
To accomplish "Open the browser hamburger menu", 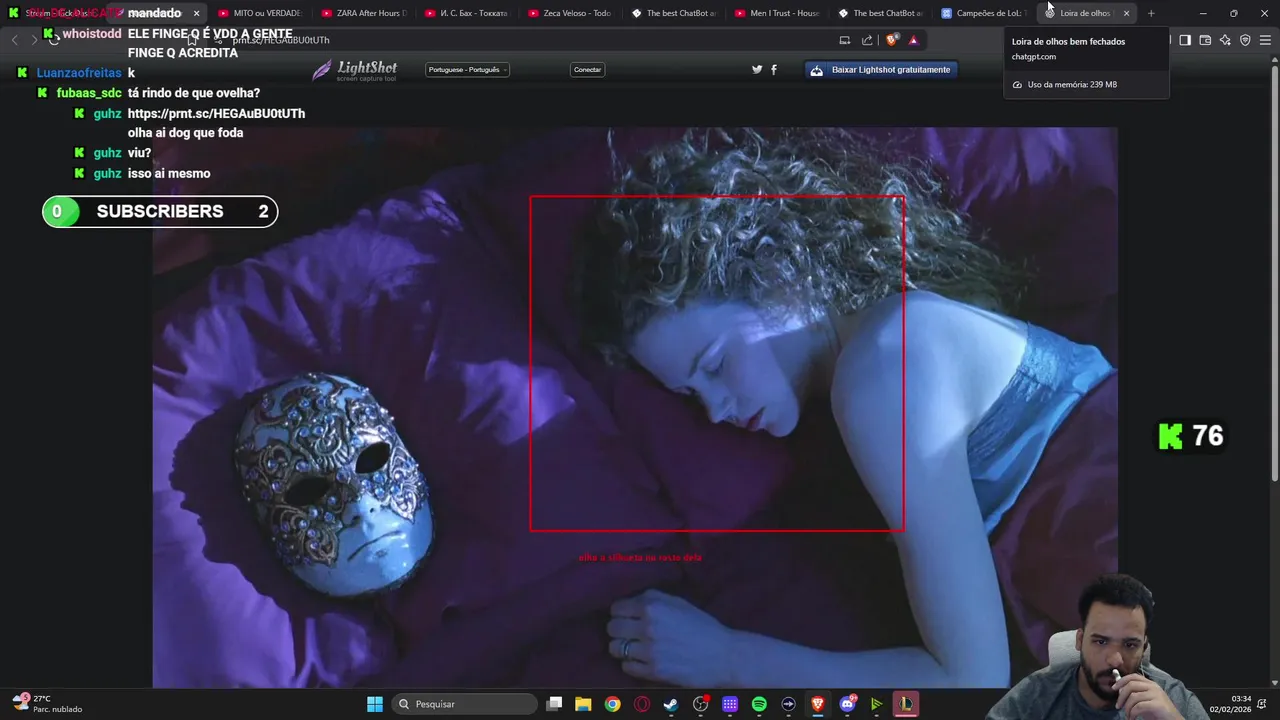I will click(x=1265, y=40).
